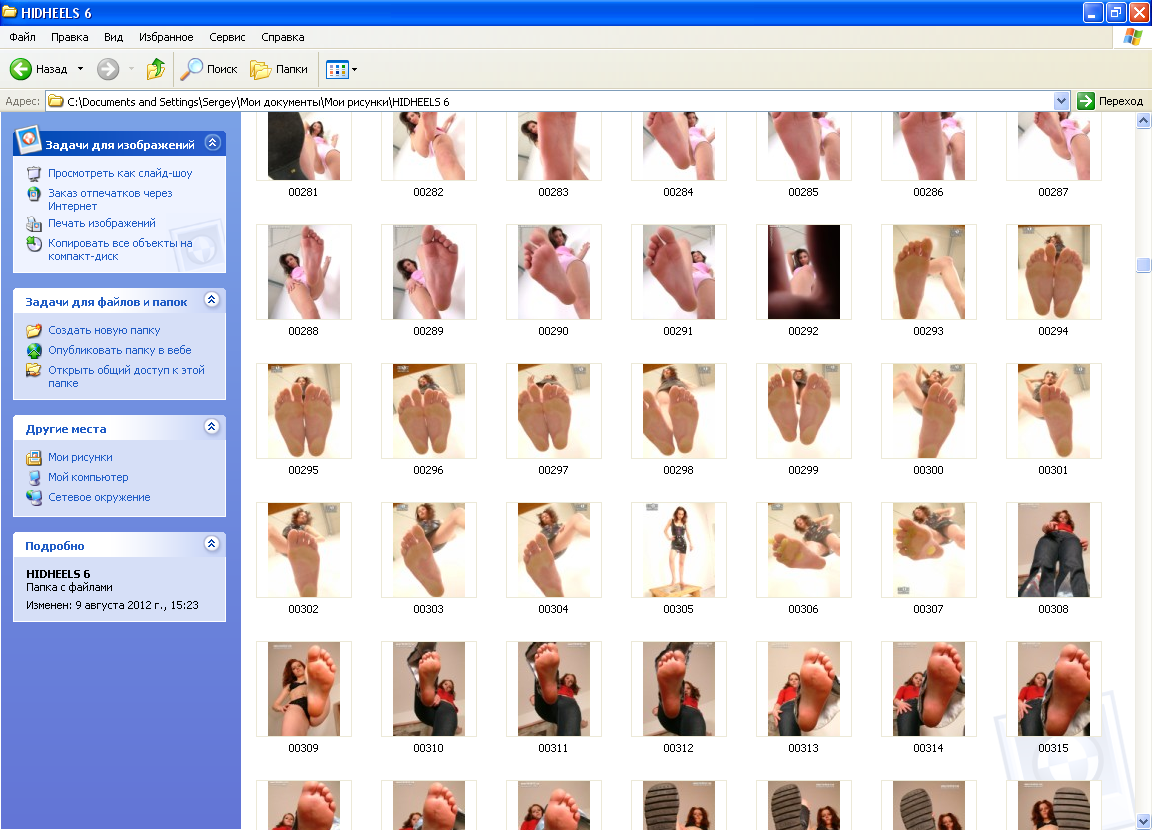Select the thumbnail labeled 00292
The width and height of the screenshot is (1152, 830).
(x=804, y=272)
